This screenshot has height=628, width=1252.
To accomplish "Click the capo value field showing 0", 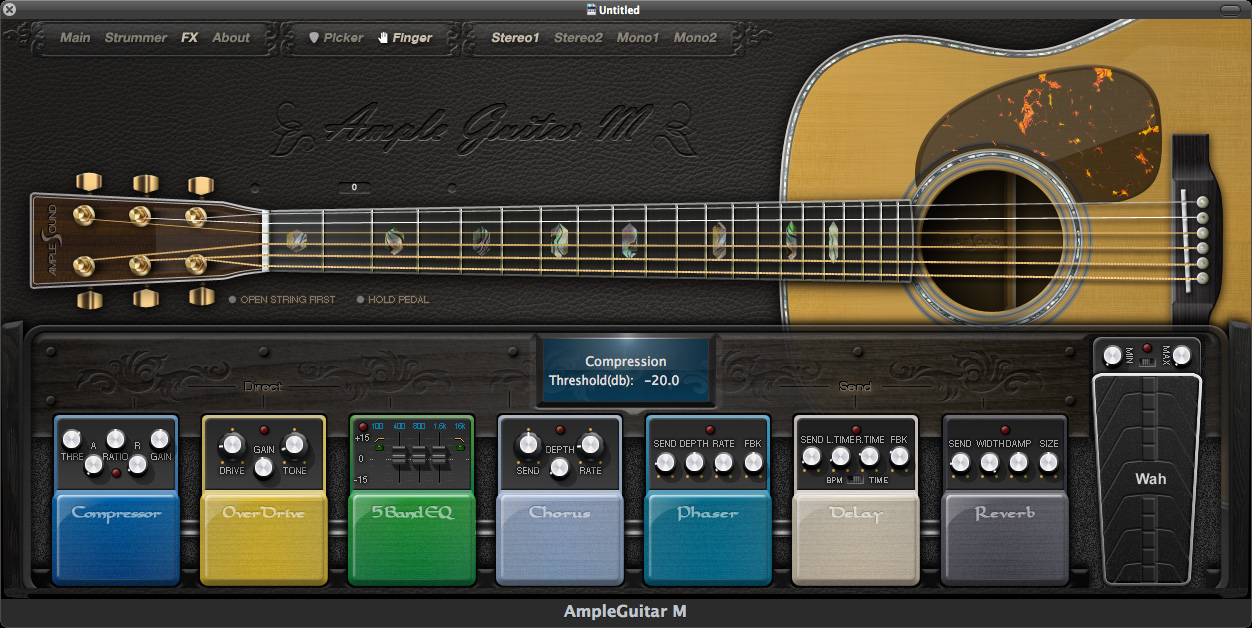I will pos(354,187).
